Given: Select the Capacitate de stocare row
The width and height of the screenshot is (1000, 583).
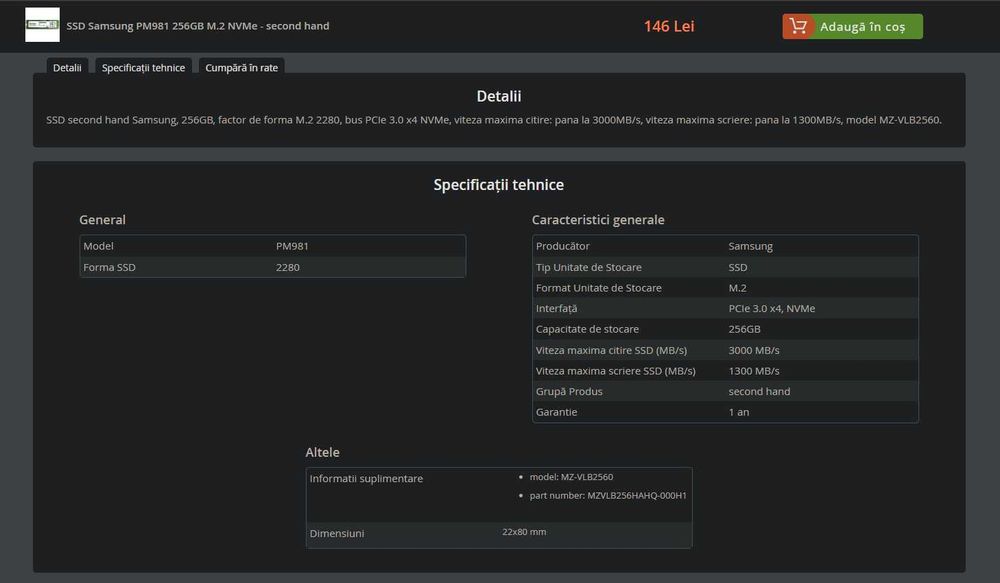Looking at the screenshot, I should (725, 329).
